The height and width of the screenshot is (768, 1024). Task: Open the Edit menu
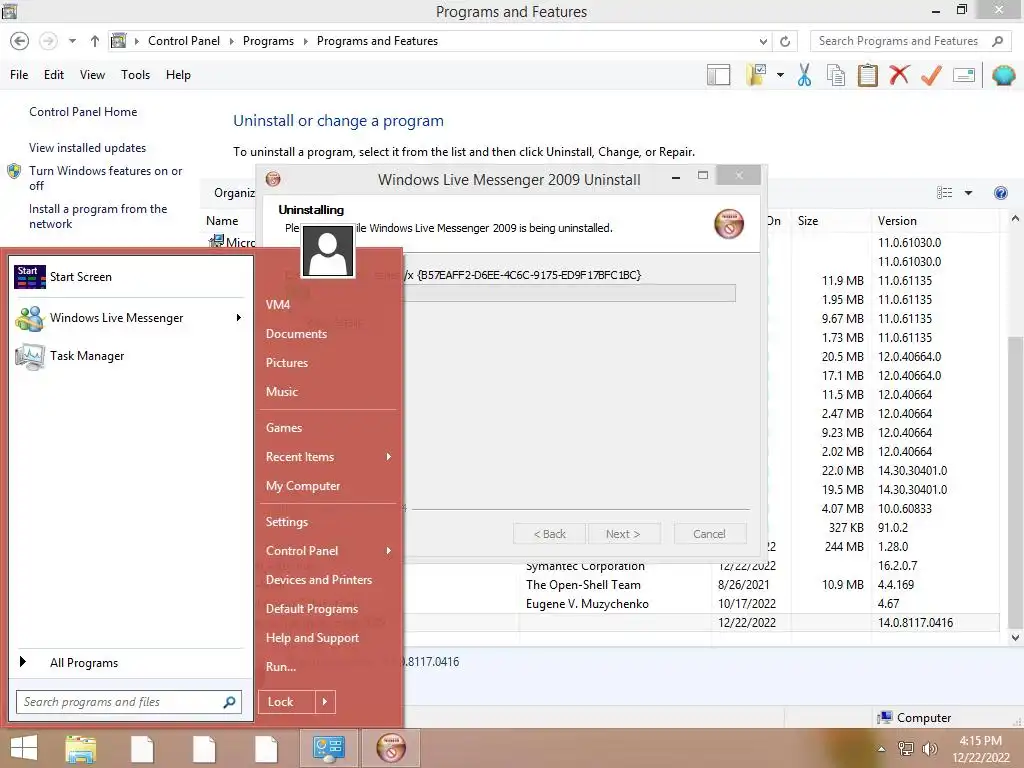tap(54, 75)
